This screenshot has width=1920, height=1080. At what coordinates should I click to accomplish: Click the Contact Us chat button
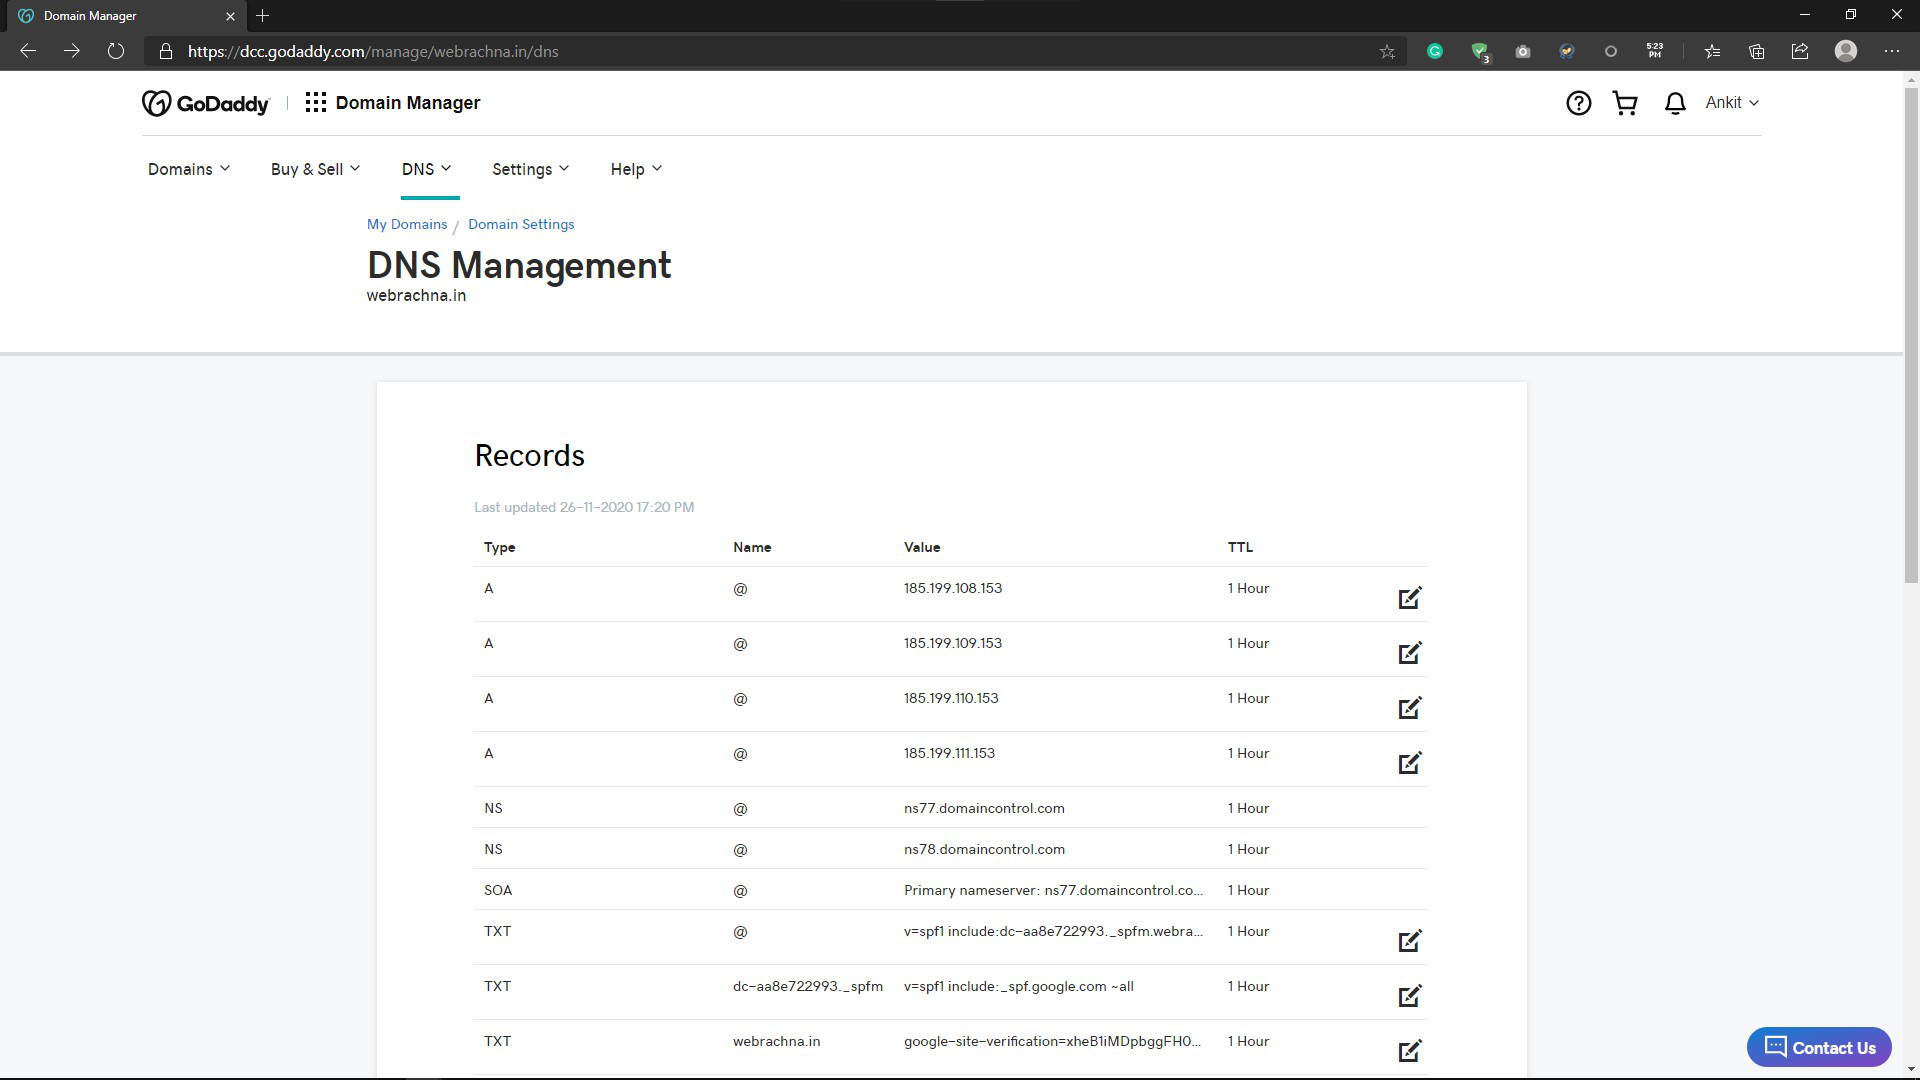coord(1818,1047)
